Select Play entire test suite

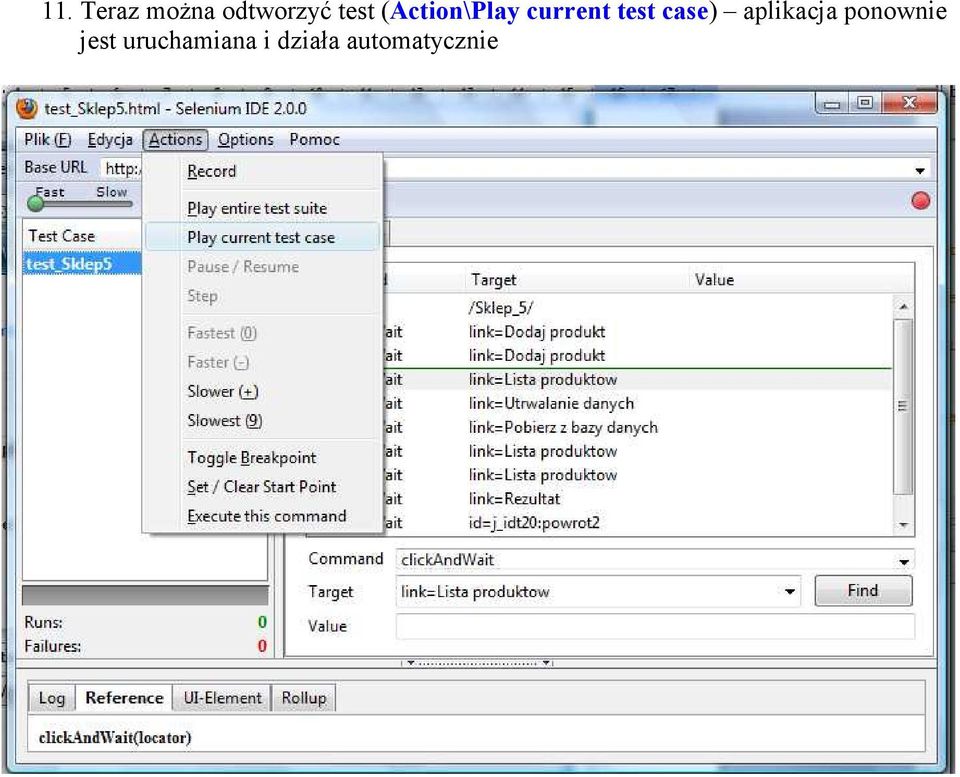[263, 208]
